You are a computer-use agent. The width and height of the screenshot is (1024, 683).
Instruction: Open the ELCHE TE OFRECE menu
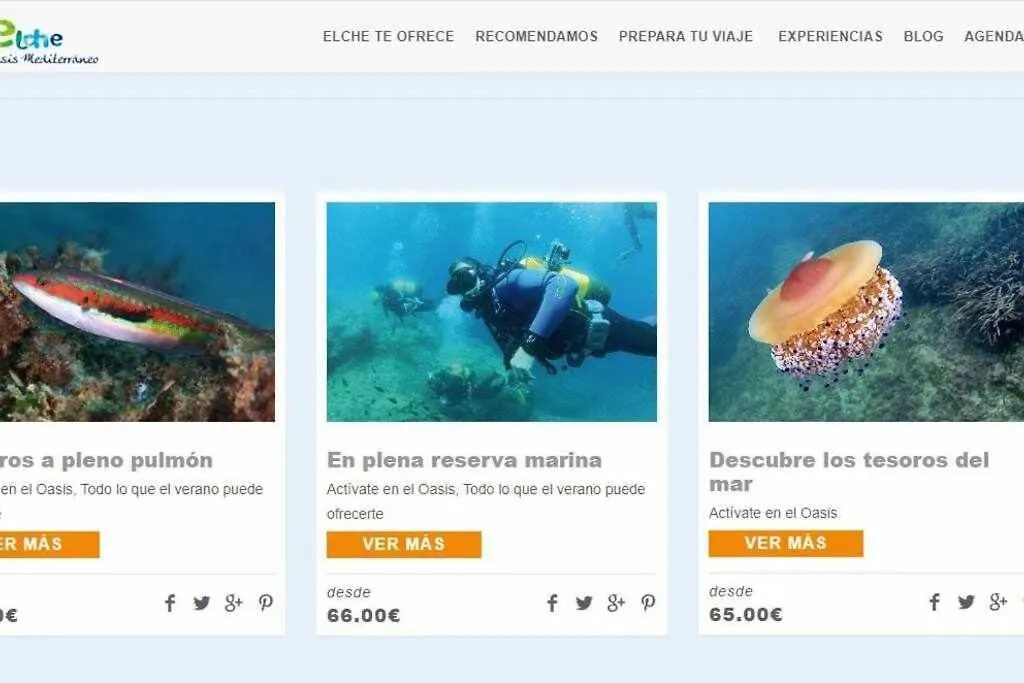388,37
